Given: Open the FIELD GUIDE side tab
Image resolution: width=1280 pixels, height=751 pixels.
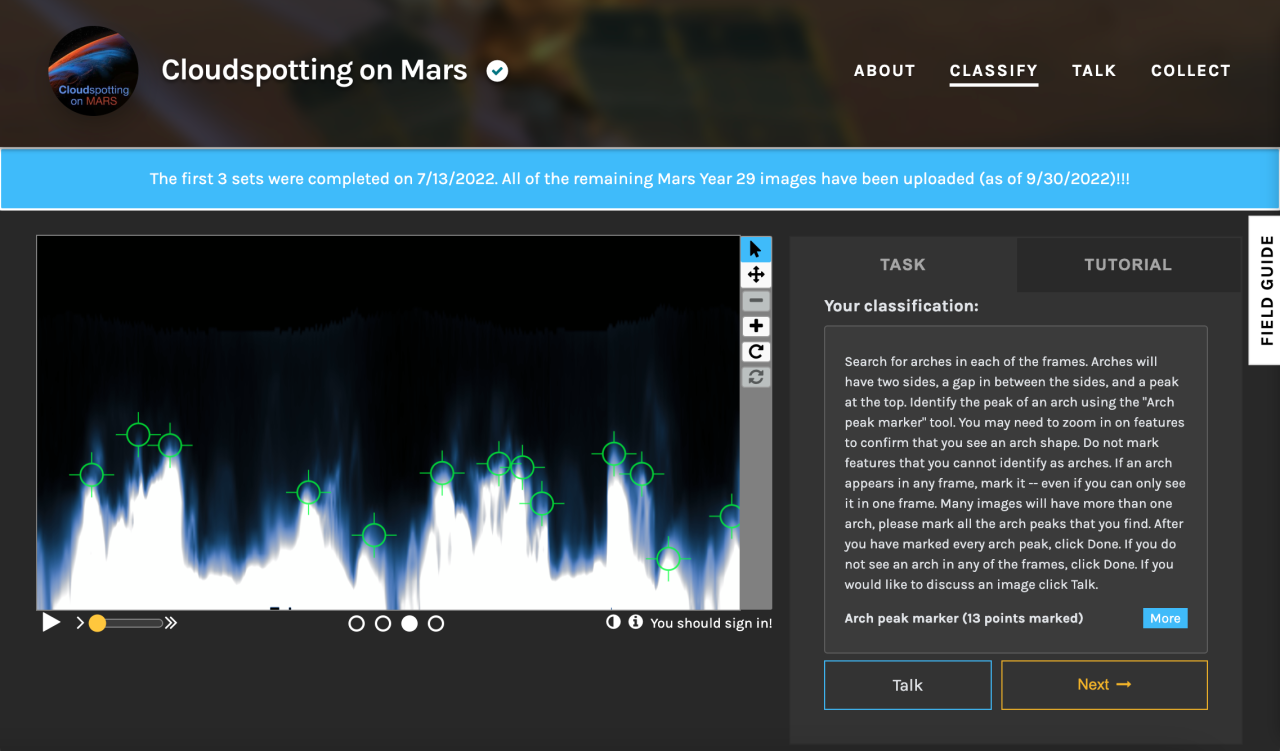Looking at the screenshot, I should (x=1265, y=290).
